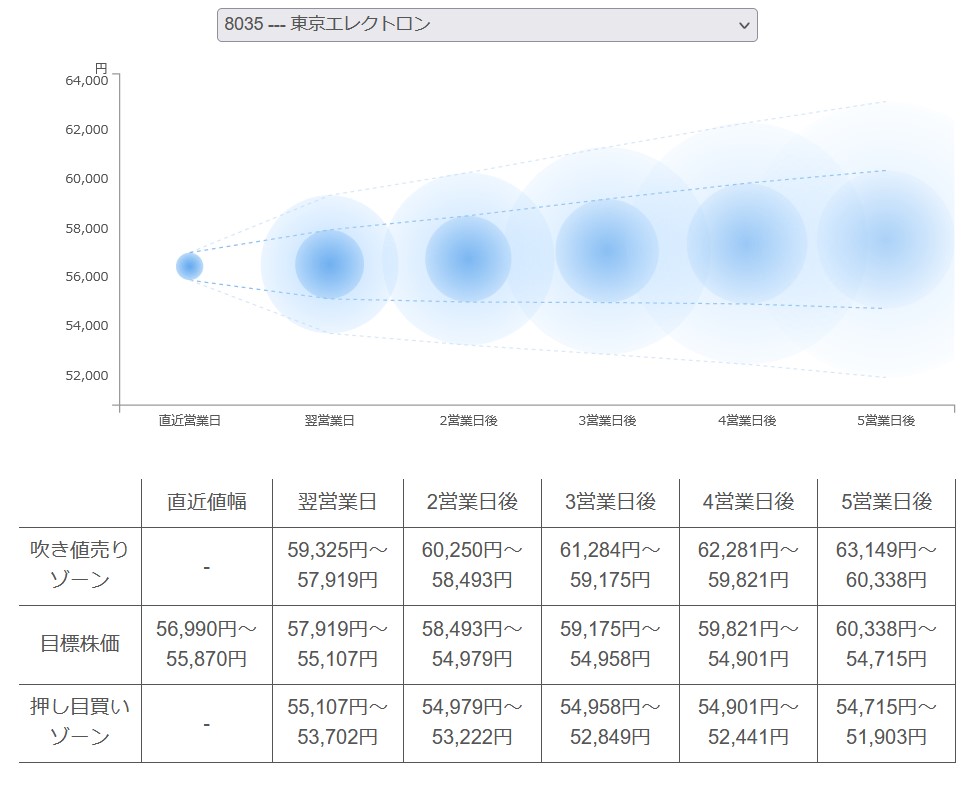975x797 pixels.
Task: Click cell 57,919円～55,107円
Action: (x=338, y=644)
